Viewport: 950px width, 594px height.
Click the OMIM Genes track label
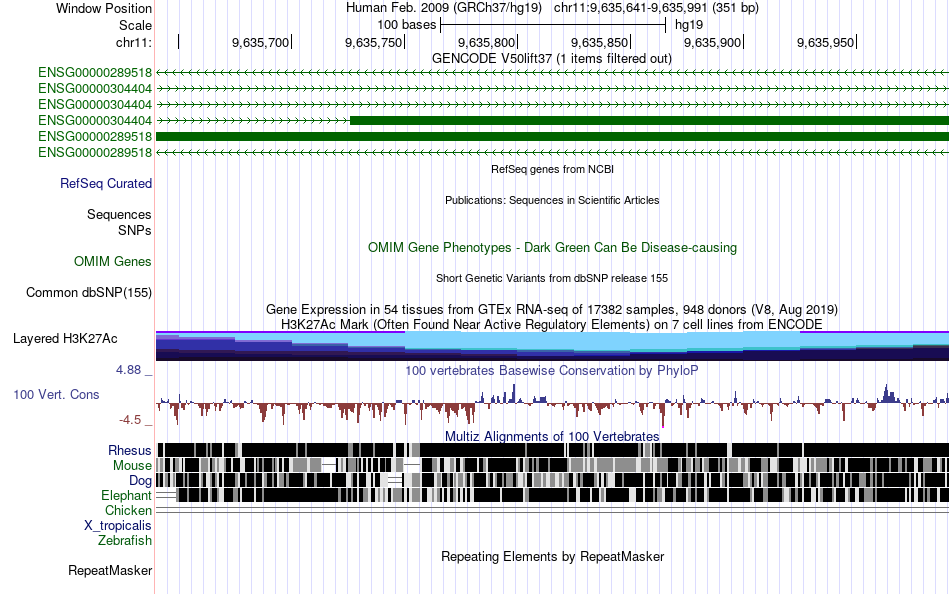click(x=113, y=261)
